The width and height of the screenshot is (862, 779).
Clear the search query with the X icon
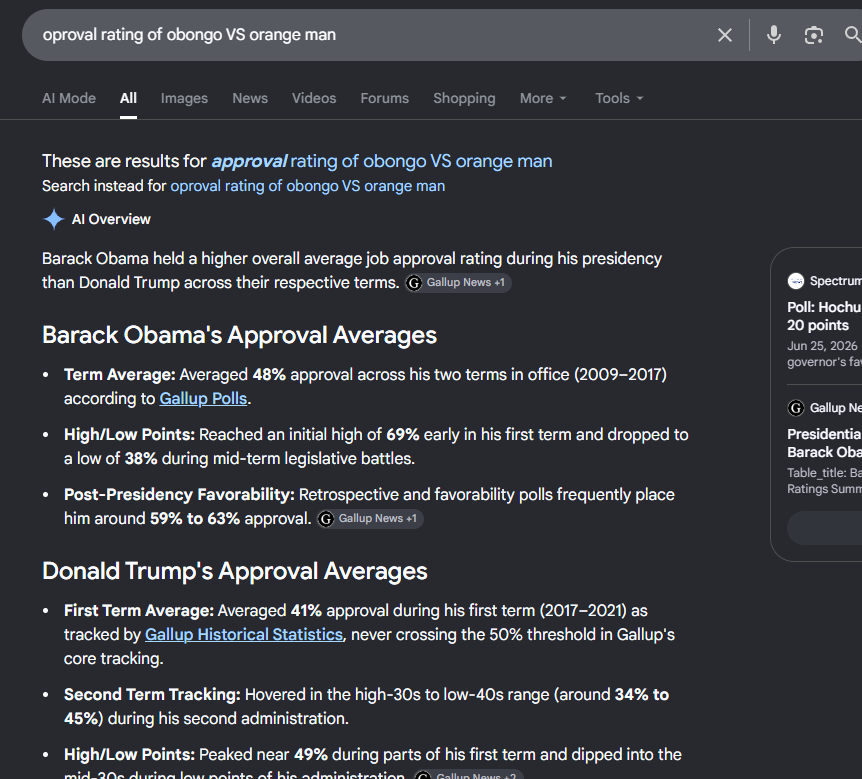click(x=725, y=35)
